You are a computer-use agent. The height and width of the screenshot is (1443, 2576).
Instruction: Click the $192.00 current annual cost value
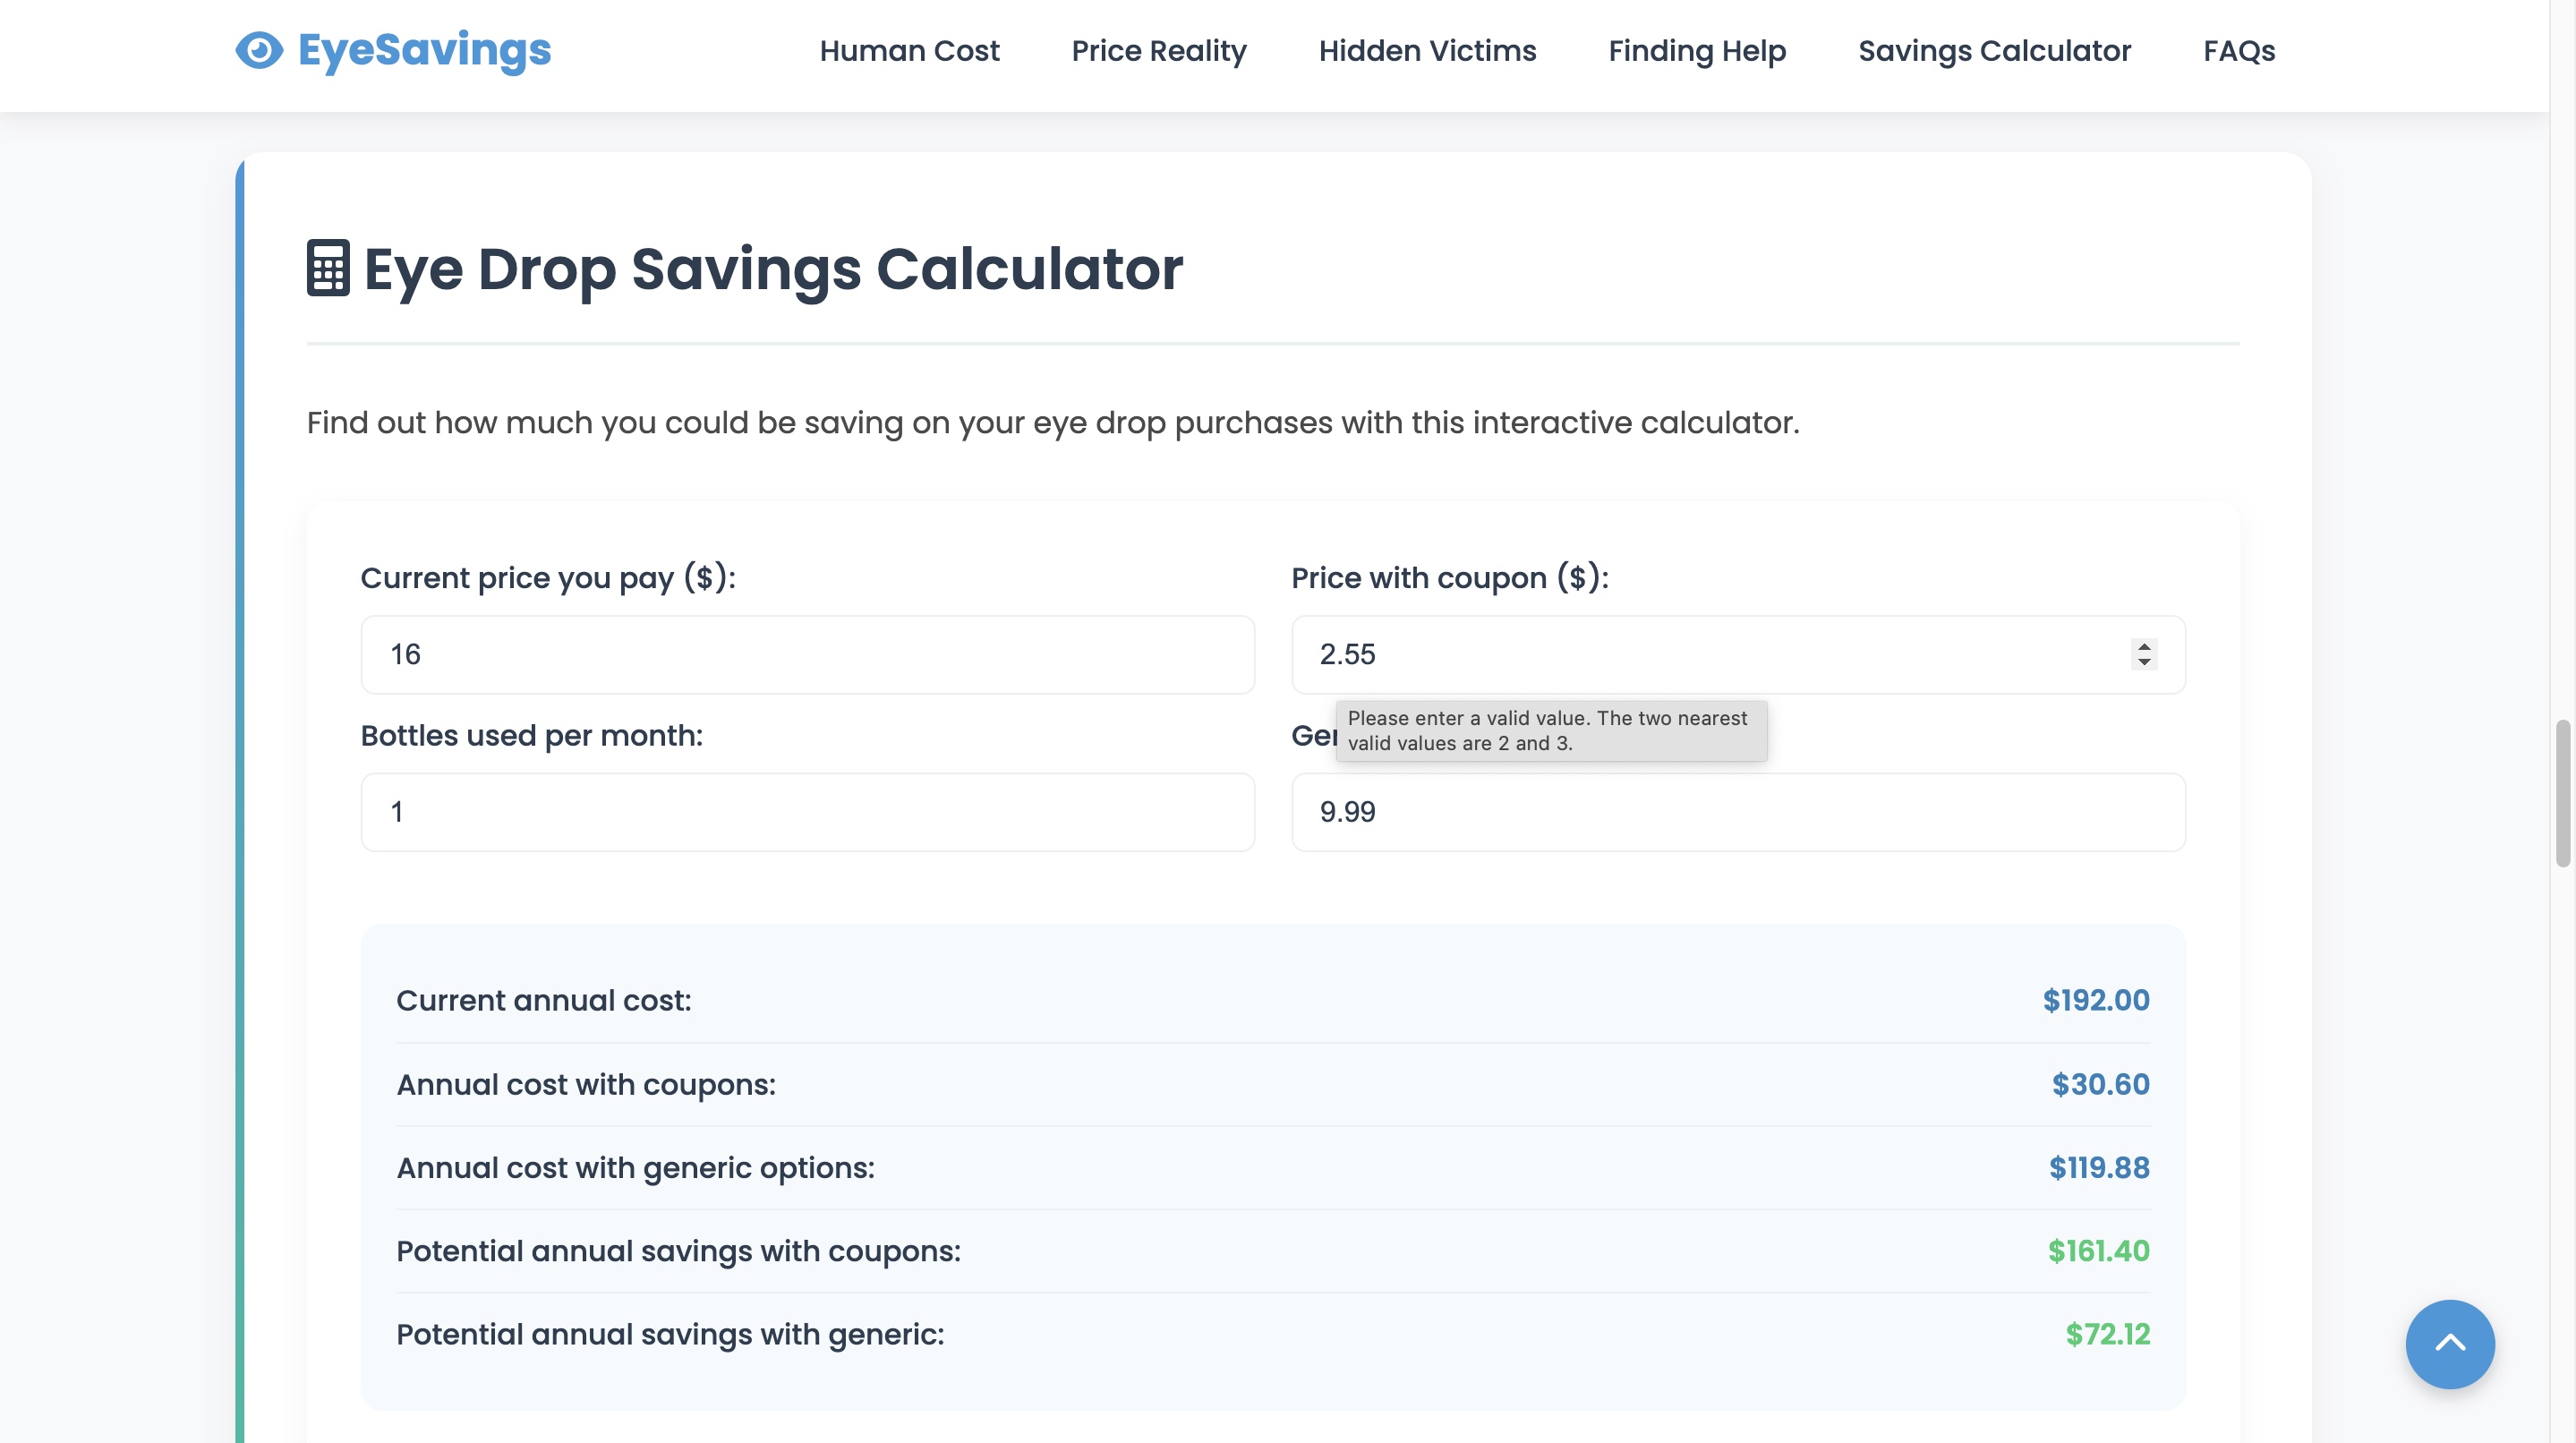point(2095,1000)
